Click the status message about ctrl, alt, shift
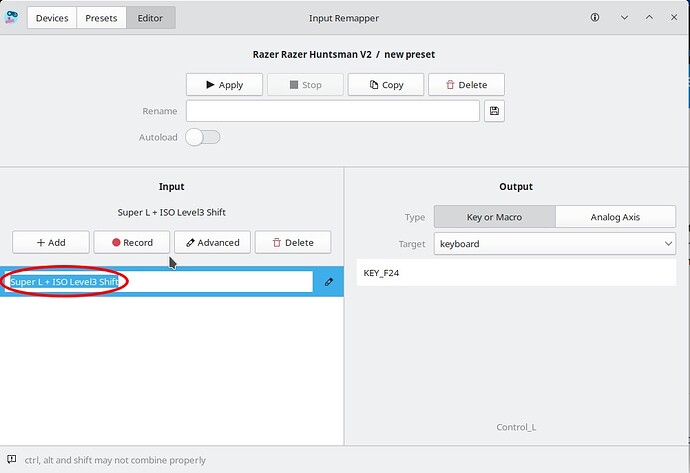Image resolution: width=690 pixels, height=473 pixels. pyautogui.click(x=115, y=460)
